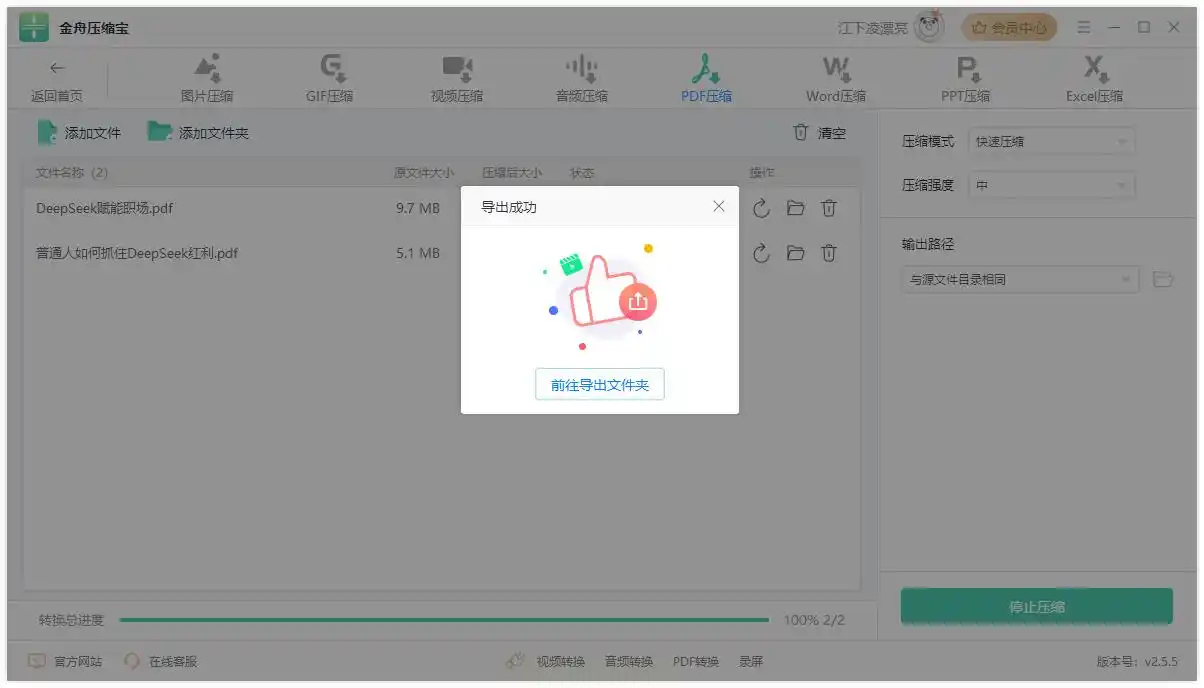Viewport: 1204px width, 688px height.
Task: Open 会员中心 membership center
Action: point(1009,28)
